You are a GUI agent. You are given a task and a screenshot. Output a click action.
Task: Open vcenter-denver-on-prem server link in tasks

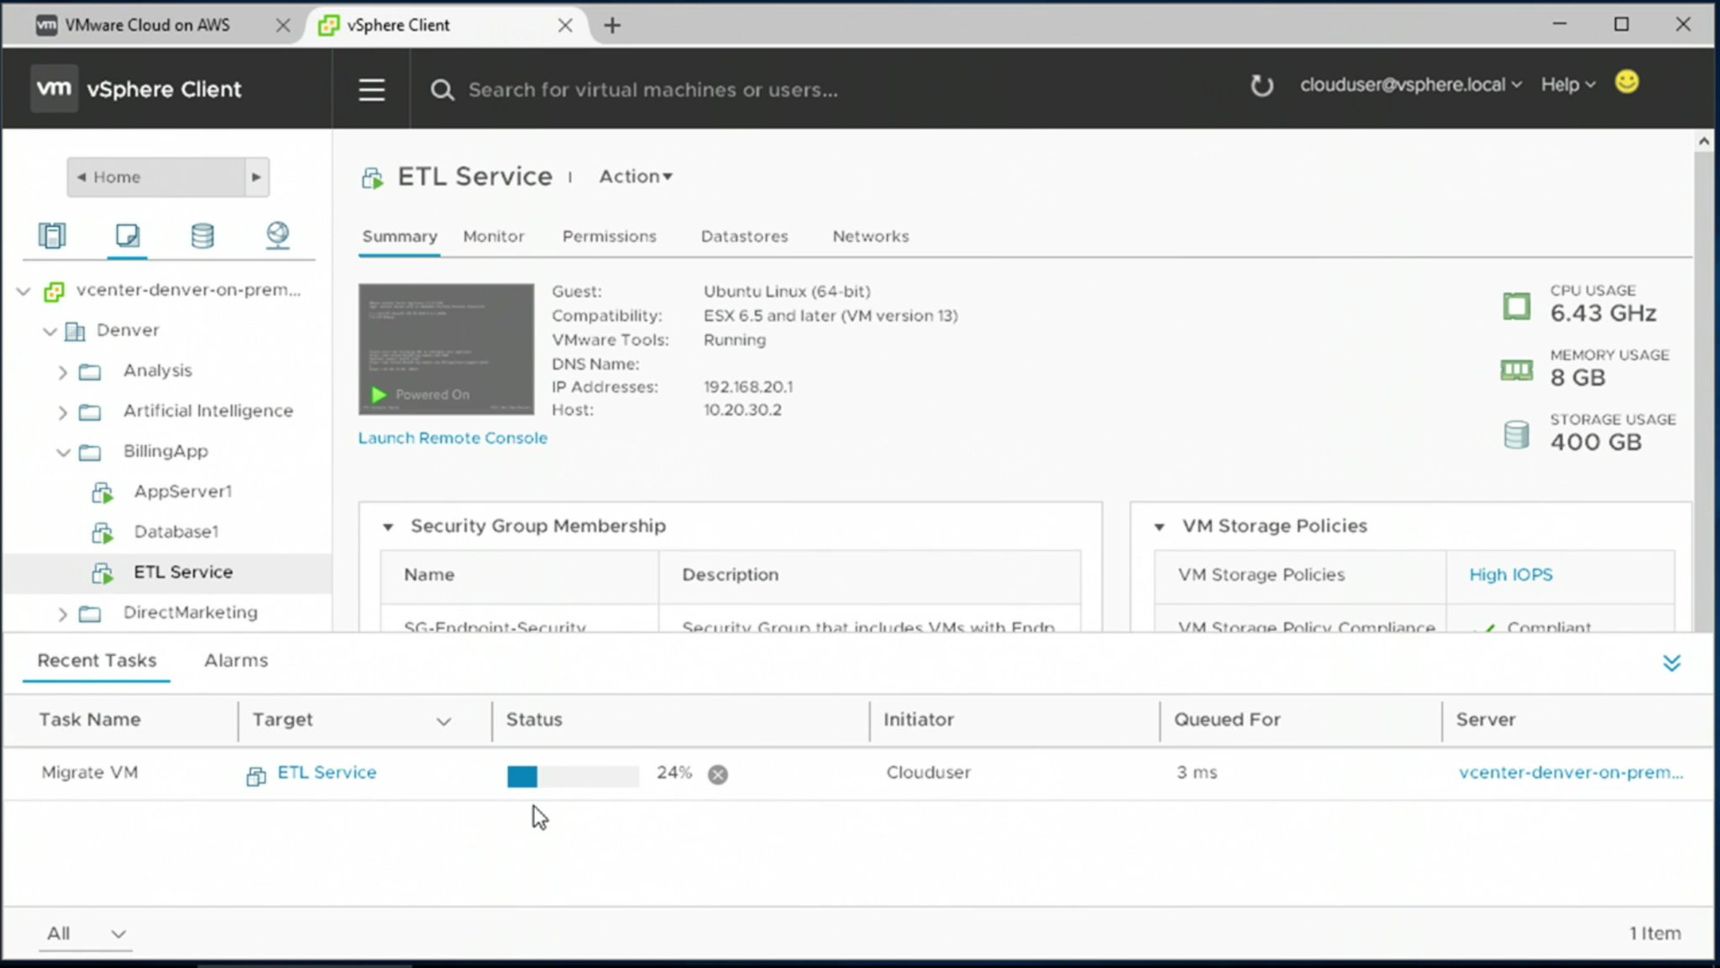pyautogui.click(x=1570, y=772)
